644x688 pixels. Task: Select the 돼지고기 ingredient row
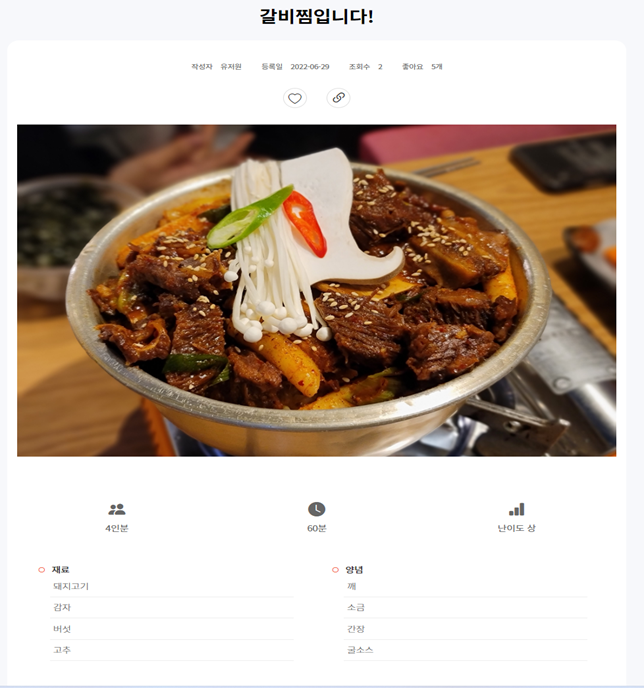coord(172,587)
